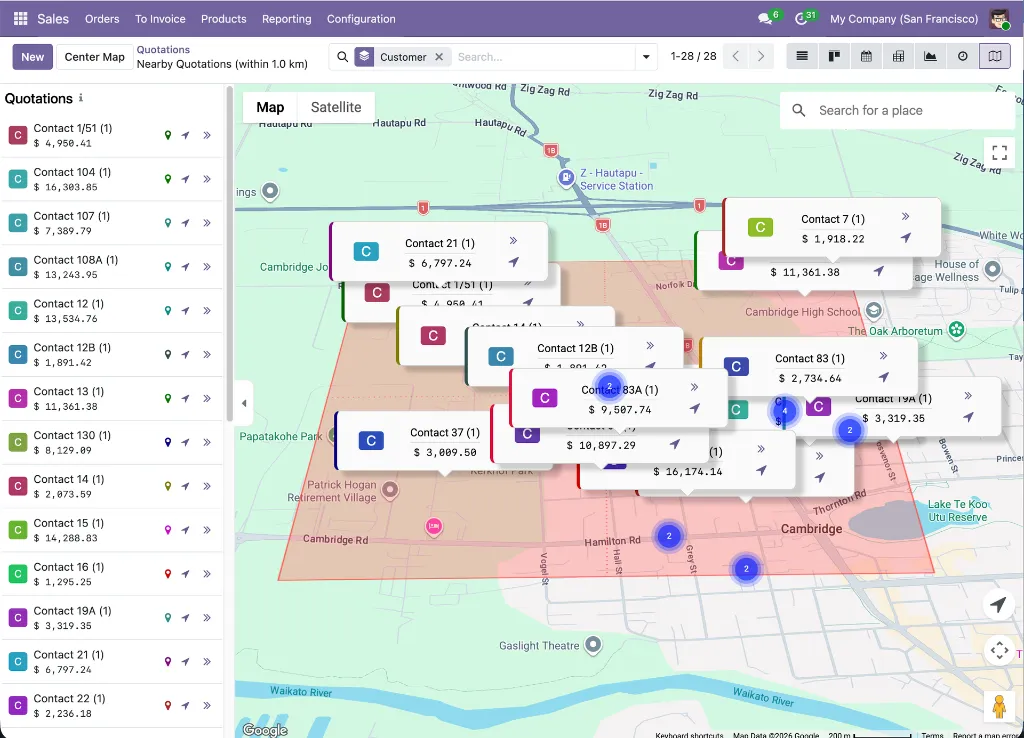Click the my location arrow button on map

(998, 605)
